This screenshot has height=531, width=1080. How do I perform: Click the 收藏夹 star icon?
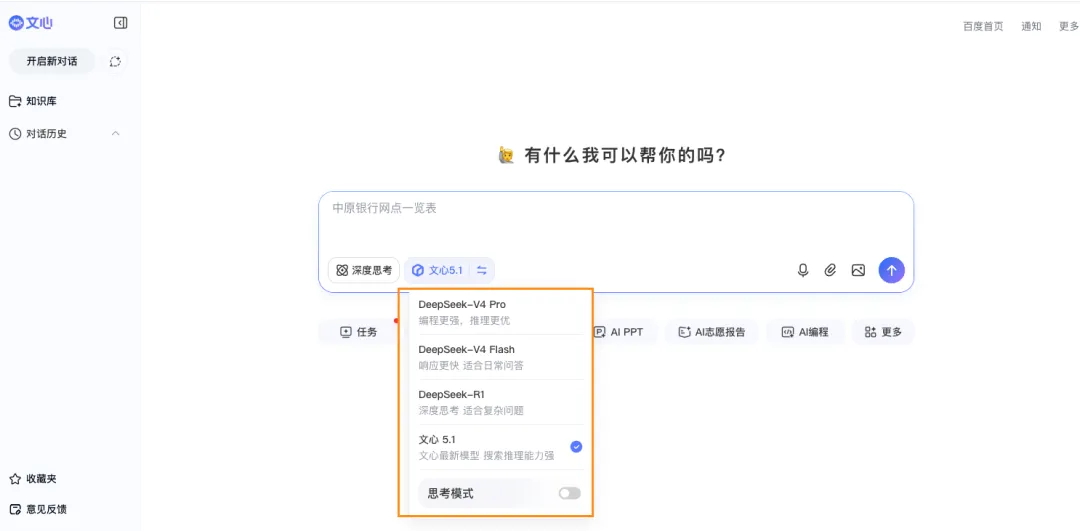coord(15,479)
